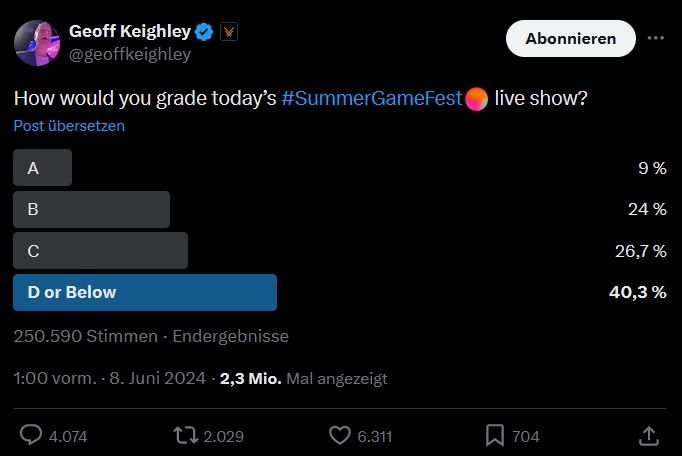
Task: Bookmark this post
Action: [x=495, y=435]
